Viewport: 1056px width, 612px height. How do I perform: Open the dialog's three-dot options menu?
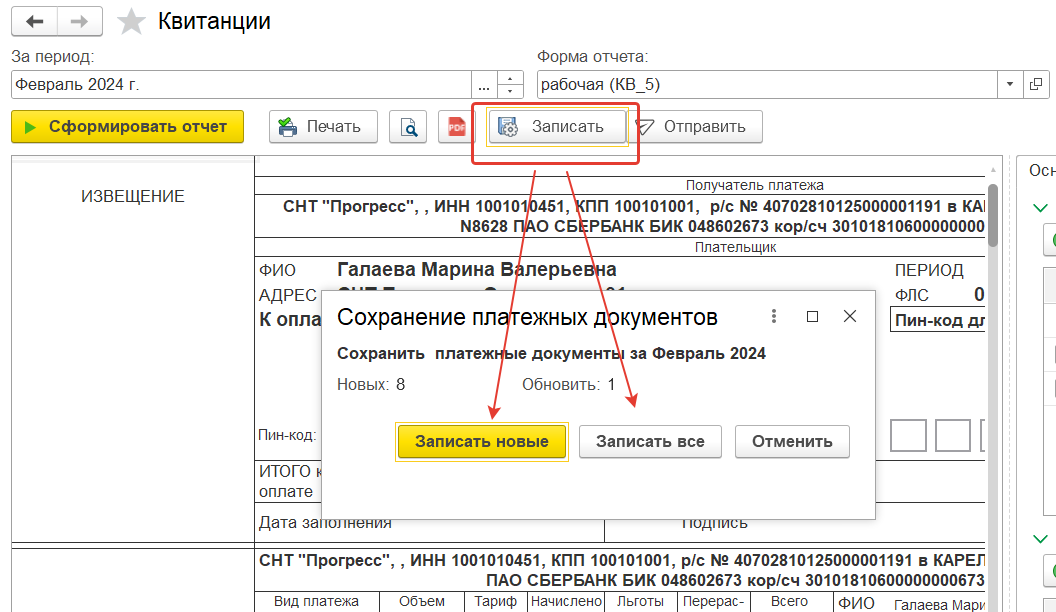point(773,316)
